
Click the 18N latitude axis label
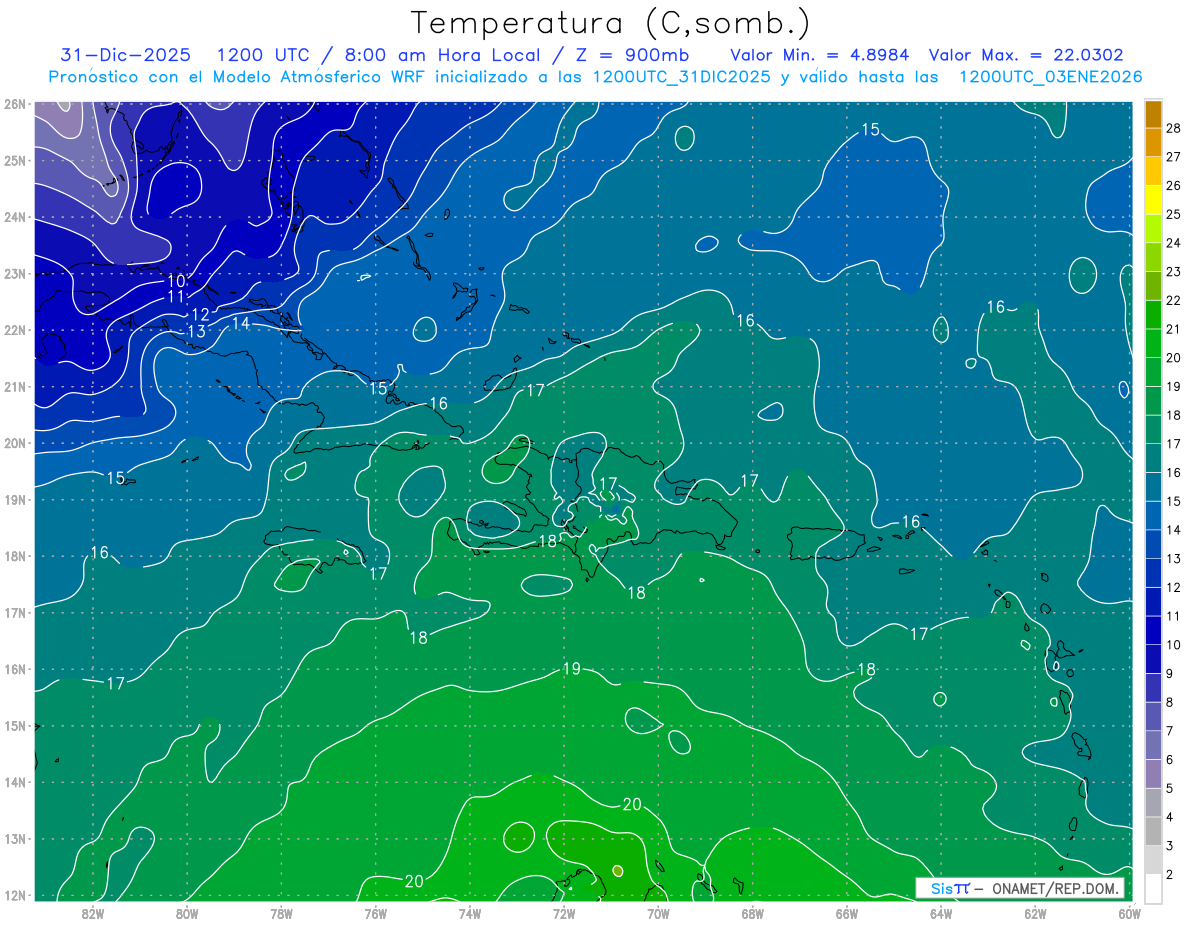click(x=15, y=556)
